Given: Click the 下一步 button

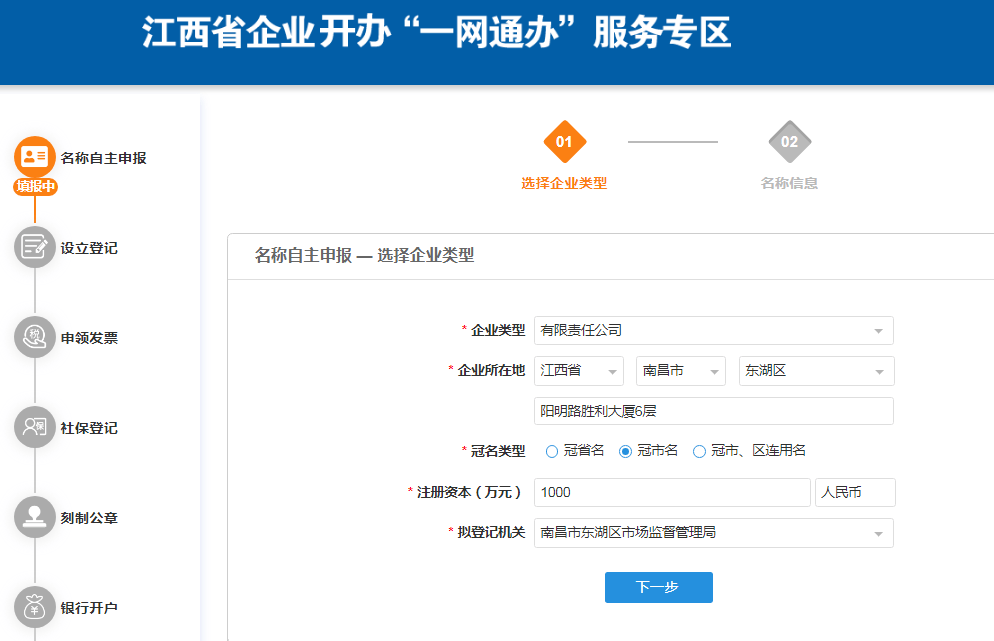Looking at the screenshot, I should tap(658, 587).
